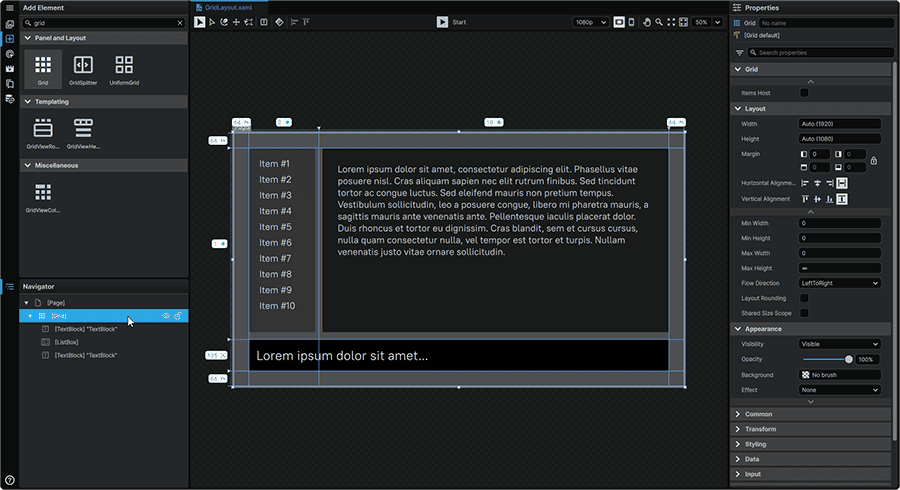This screenshot has width=900, height=490.
Task: Set horizontal alignment to left
Action: coord(805,183)
